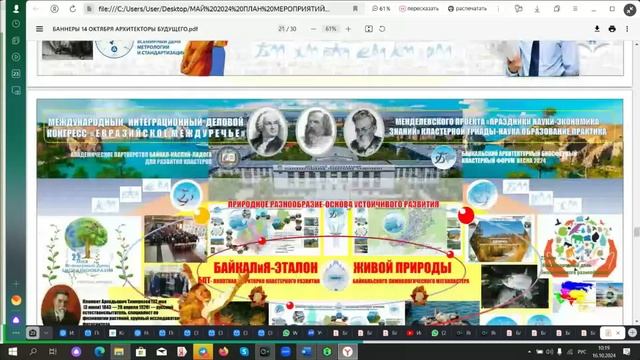Open Yandex Browser taskbar icon
The width and height of the screenshot is (640, 360).
[x=347, y=351]
